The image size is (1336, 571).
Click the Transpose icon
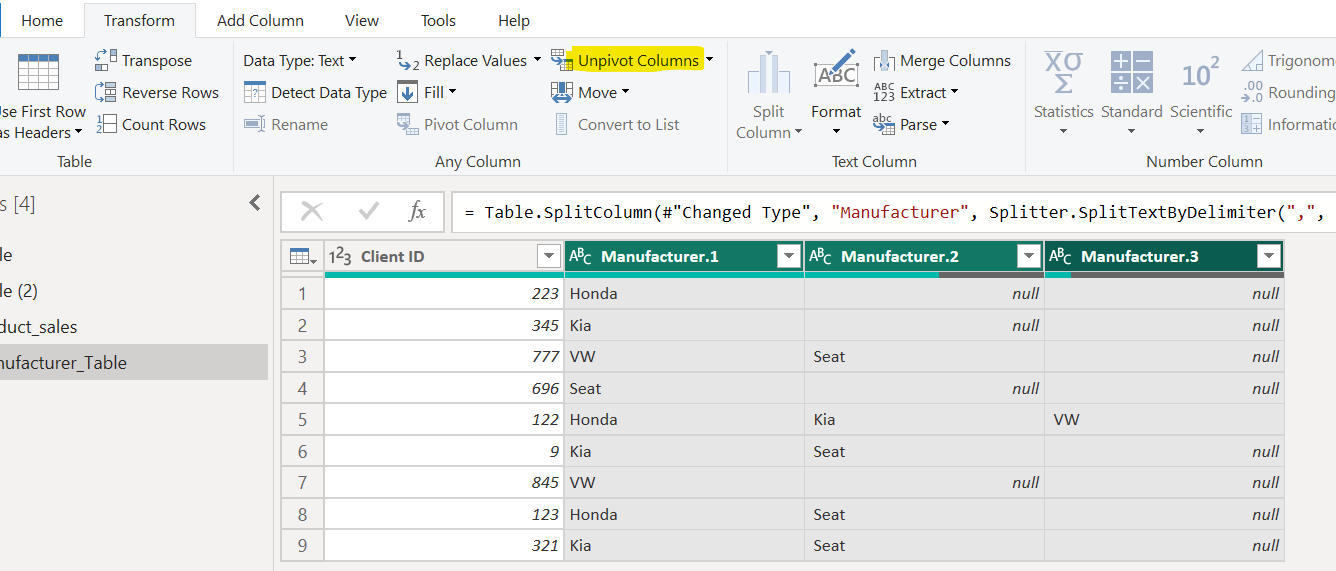click(x=106, y=60)
